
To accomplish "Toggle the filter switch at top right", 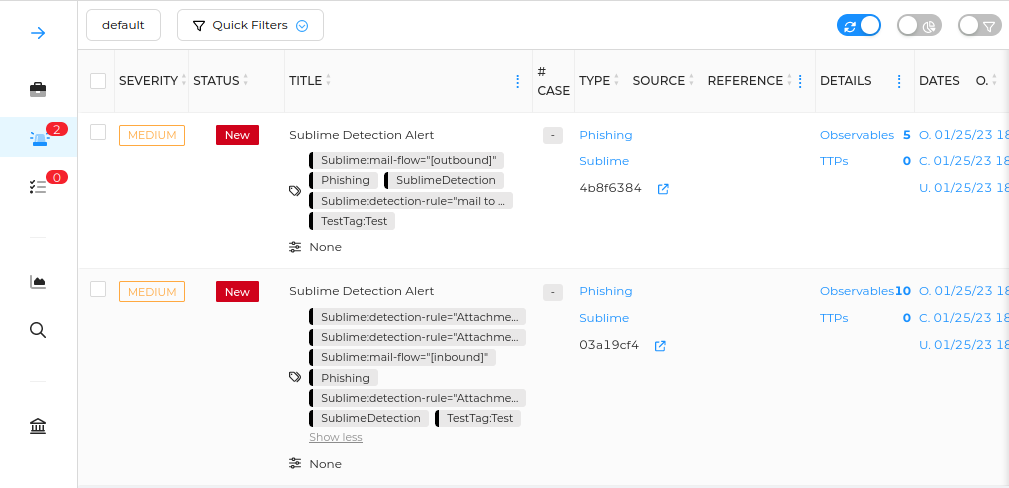I will (979, 25).
